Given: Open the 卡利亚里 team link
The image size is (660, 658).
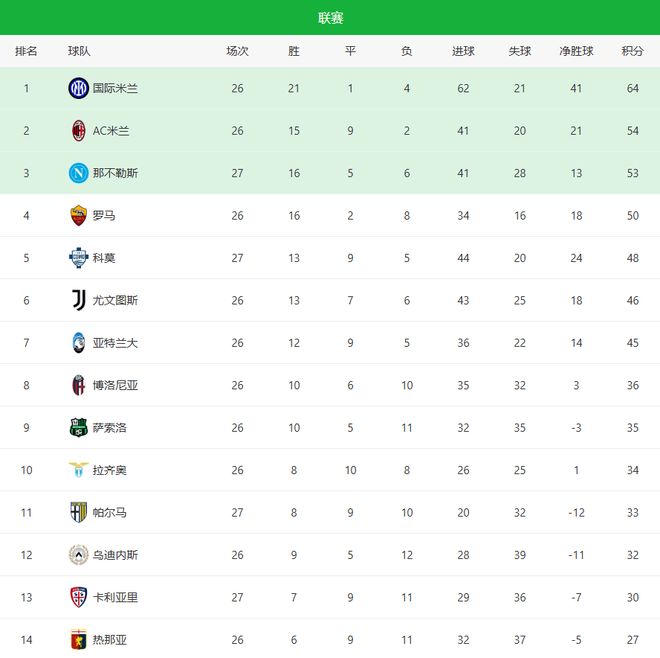Looking at the screenshot, I should (115, 598).
